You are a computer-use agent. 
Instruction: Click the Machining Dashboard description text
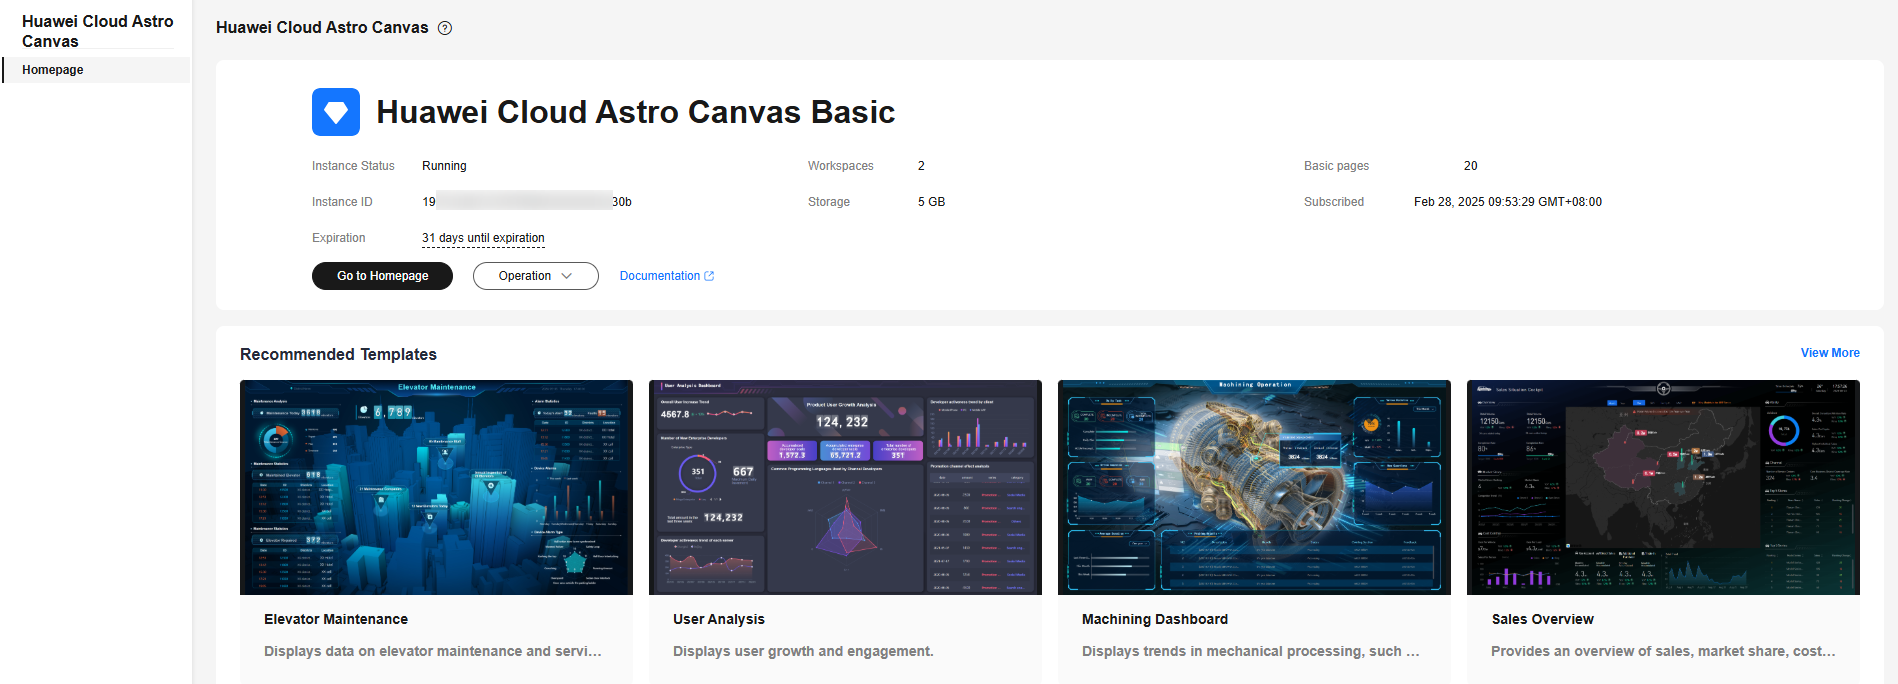(x=1251, y=651)
